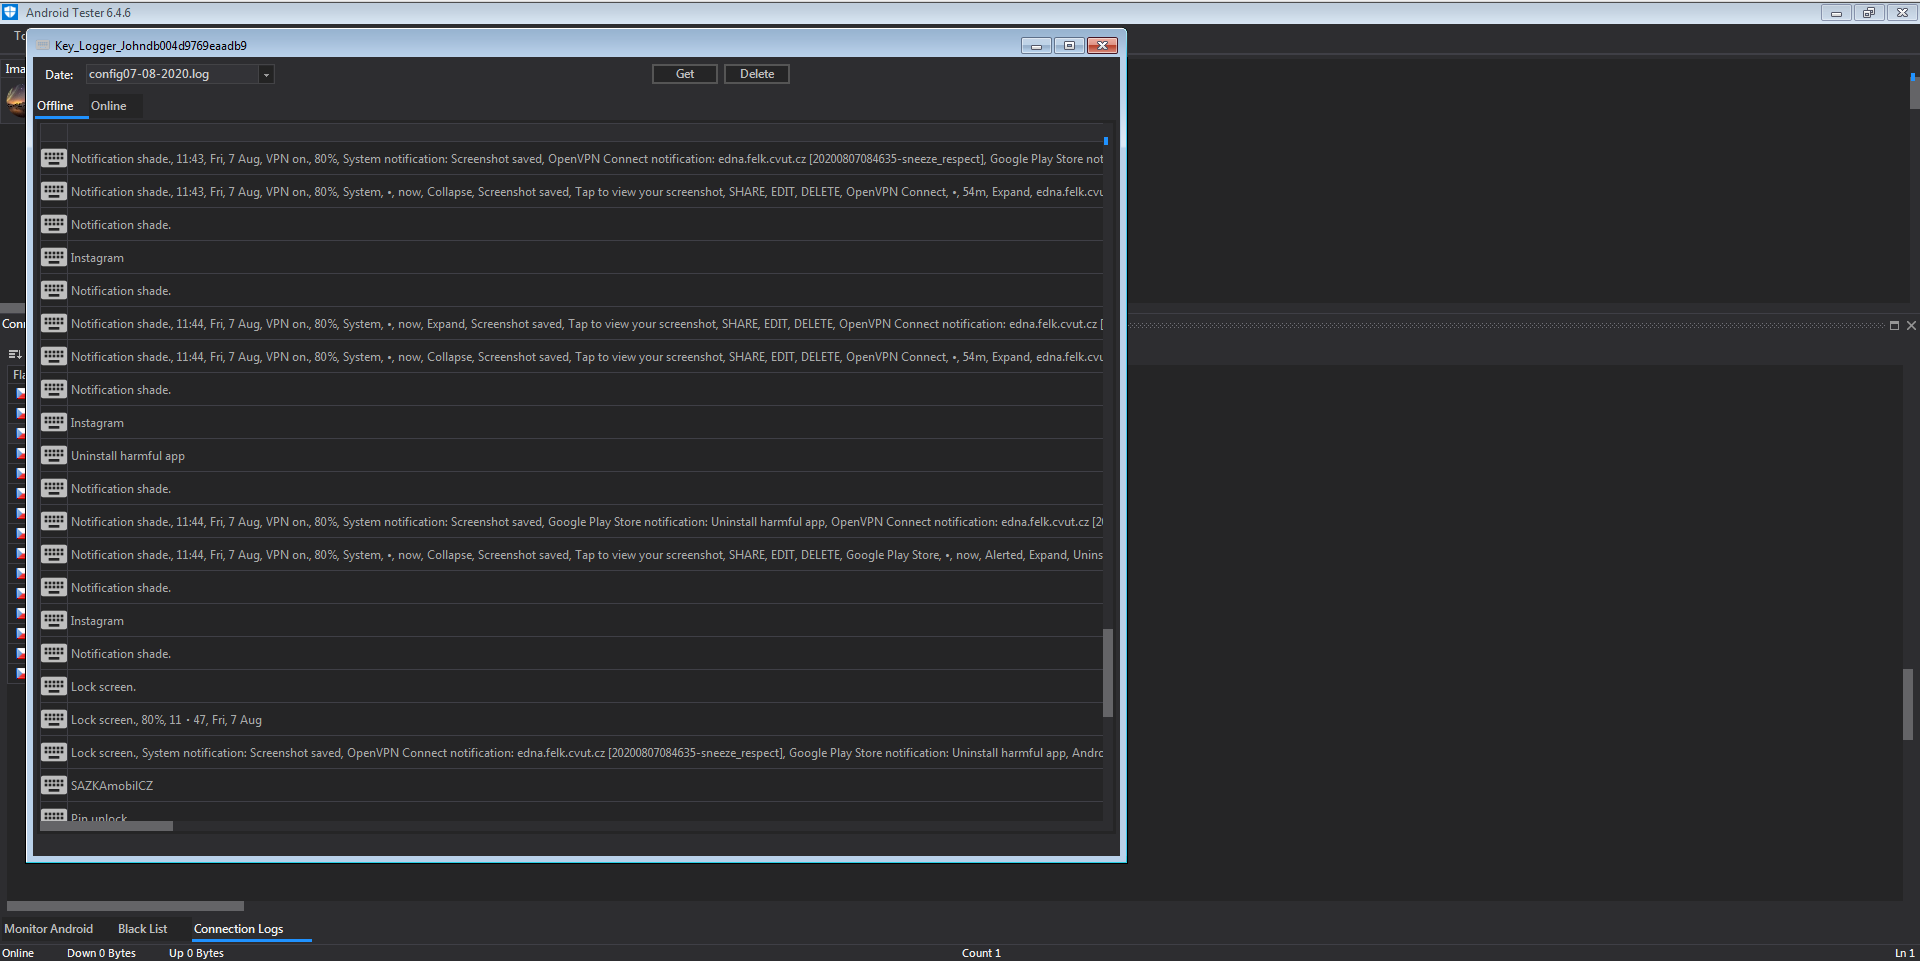1920x961 pixels.
Task: Click the 'Ln 1' status bar entry
Action: tap(1904, 953)
